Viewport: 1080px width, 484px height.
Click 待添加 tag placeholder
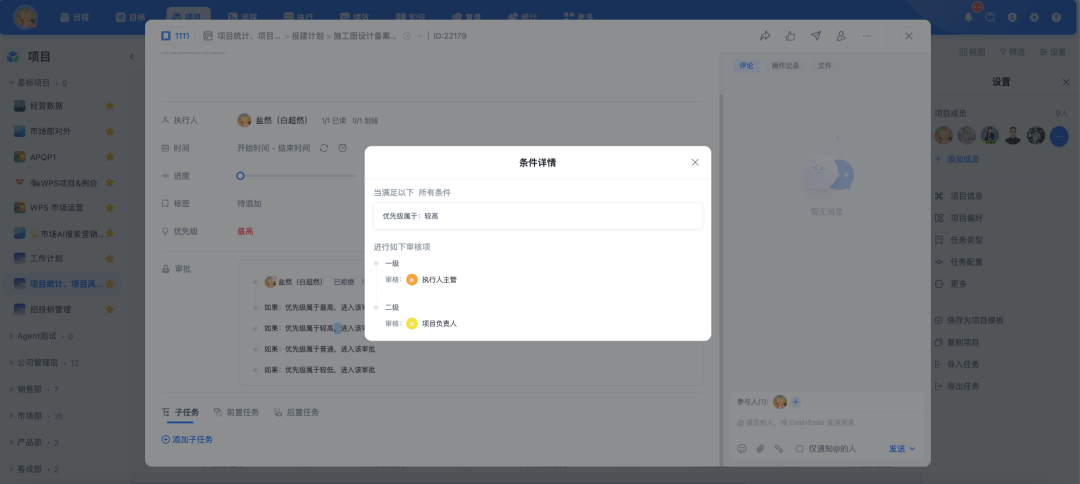pyautogui.click(x=249, y=204)
